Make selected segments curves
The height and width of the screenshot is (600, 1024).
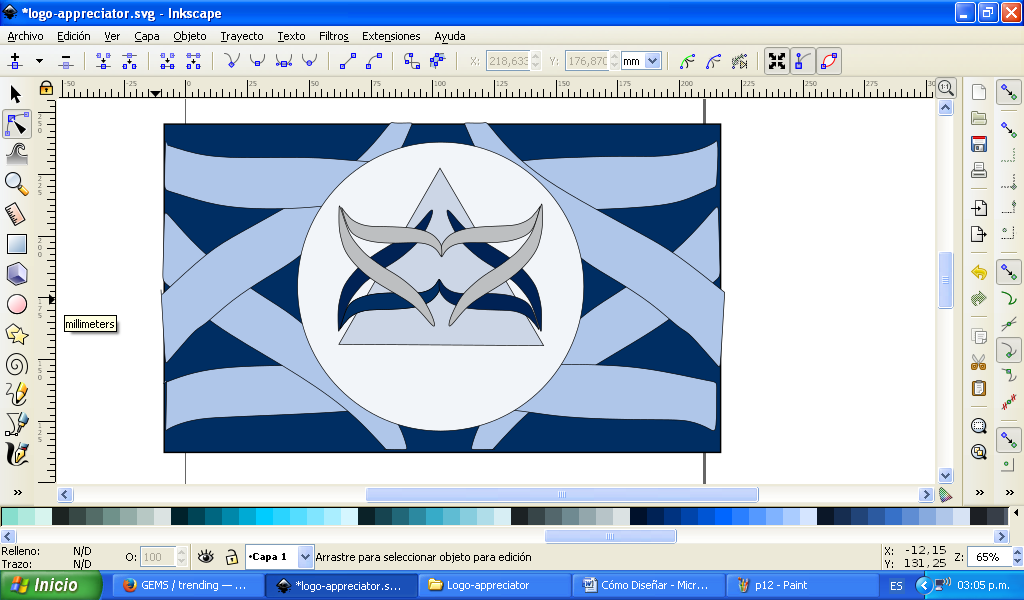[374, 61]
